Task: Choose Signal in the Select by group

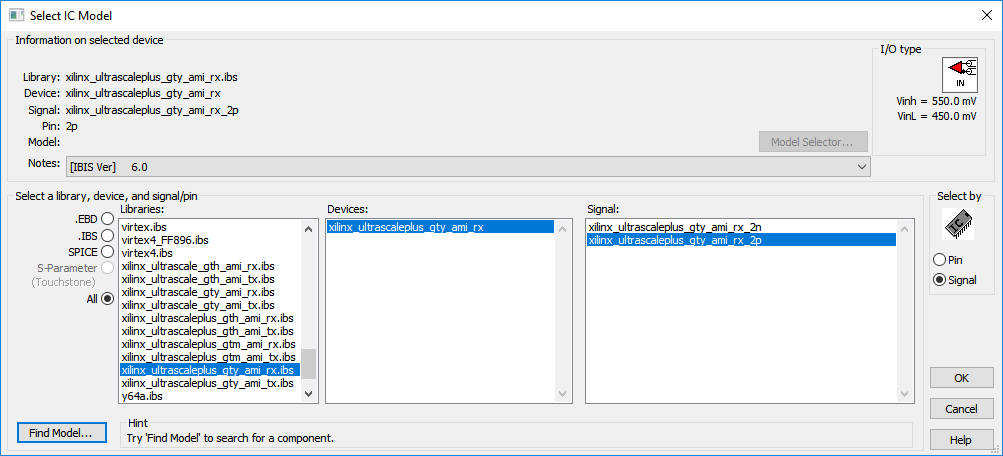Action: 939,280
